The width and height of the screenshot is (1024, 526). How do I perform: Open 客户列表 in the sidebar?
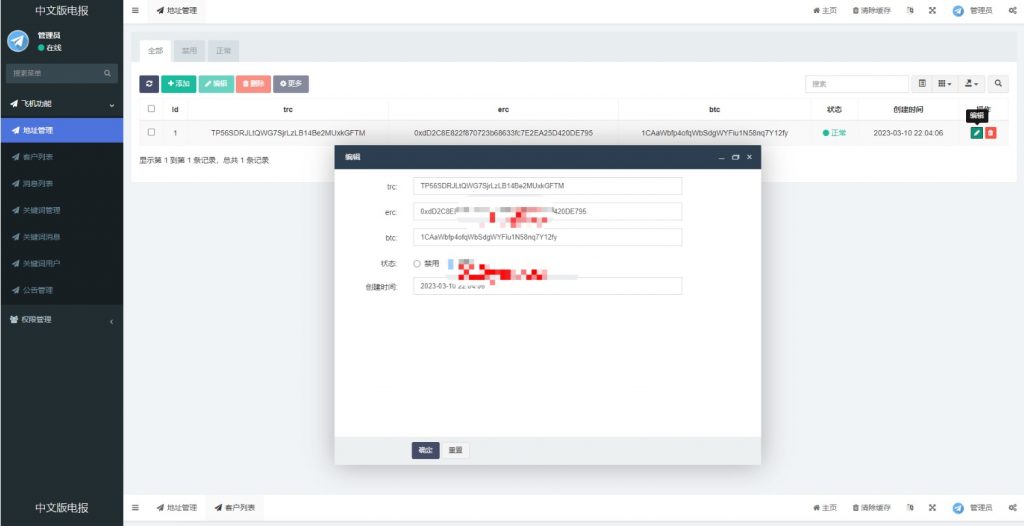point(40,157)
